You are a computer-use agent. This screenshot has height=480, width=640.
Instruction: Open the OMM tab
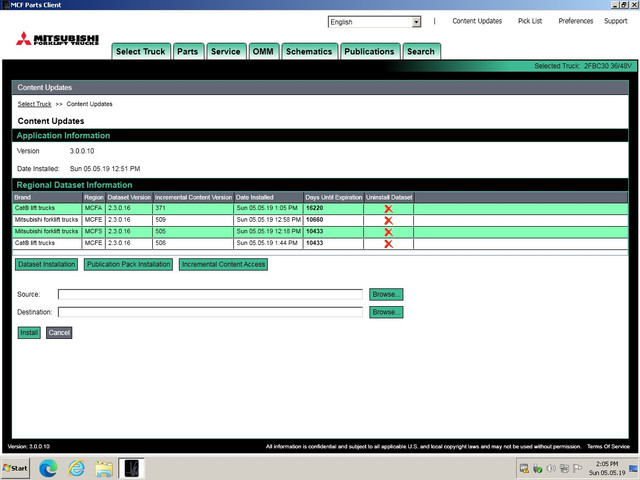tap(263, 51)
